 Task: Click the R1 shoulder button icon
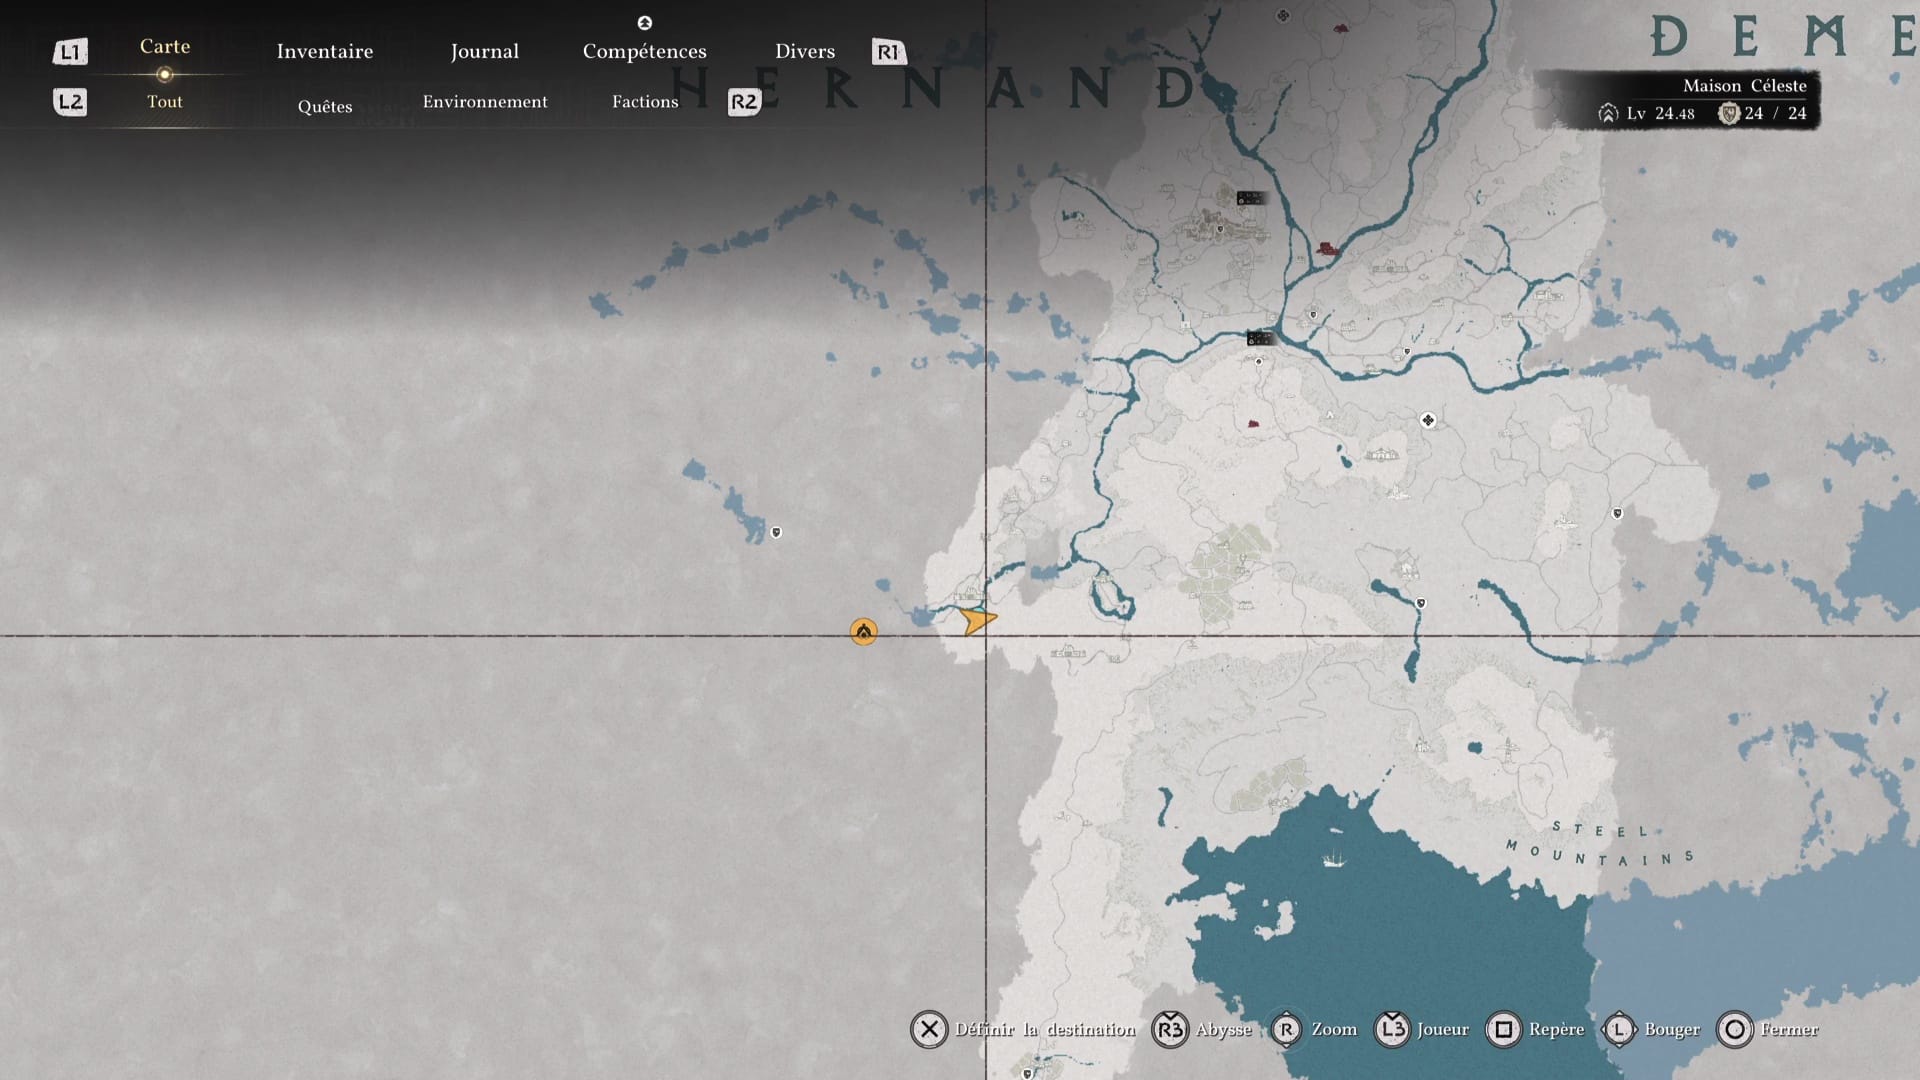[888, 52]
